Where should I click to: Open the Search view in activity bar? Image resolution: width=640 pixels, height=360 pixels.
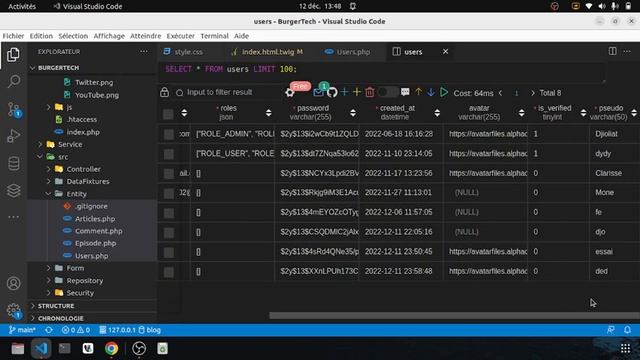click(13, 82)
